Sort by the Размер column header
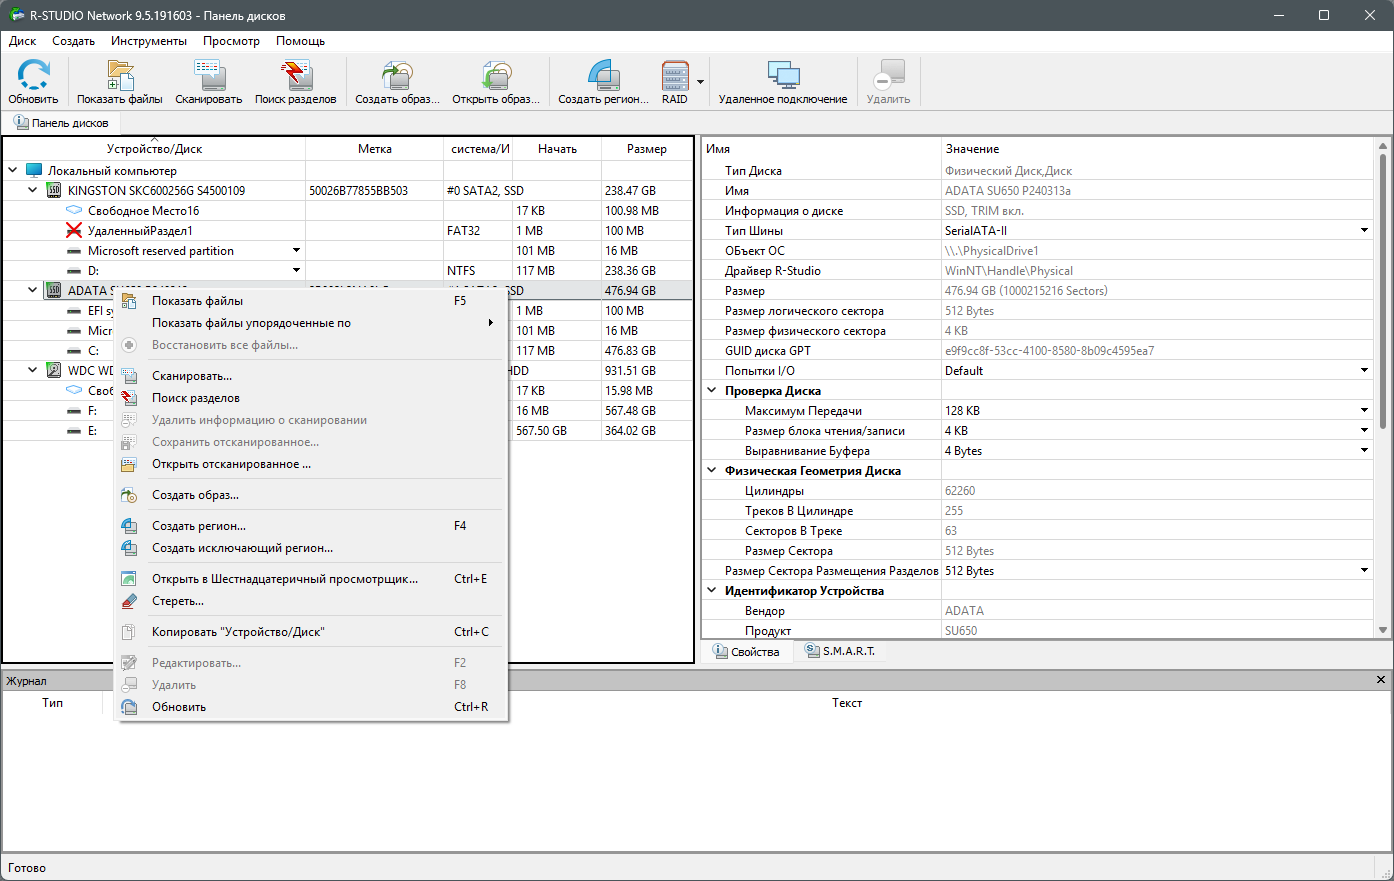Screen dimensions: 1394x881 [x=646, y=149]
